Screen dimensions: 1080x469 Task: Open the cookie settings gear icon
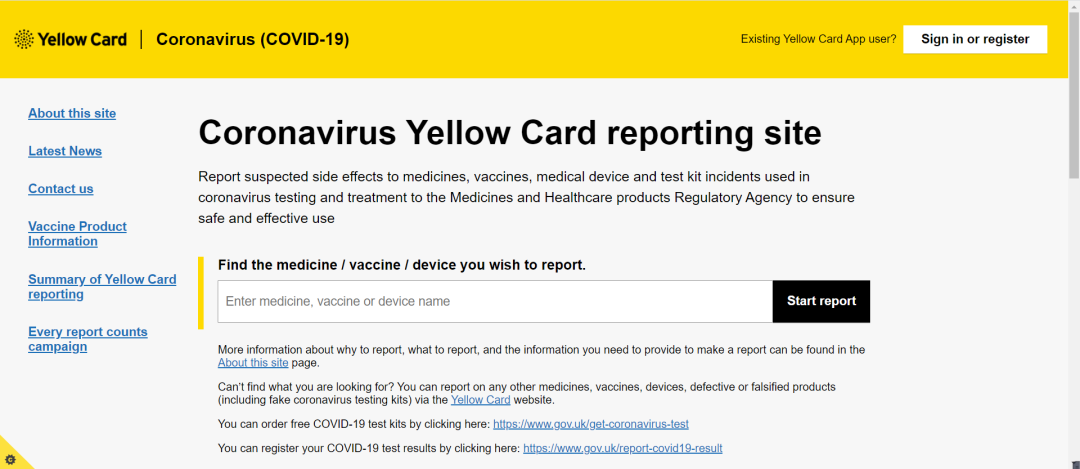point(10,459)
